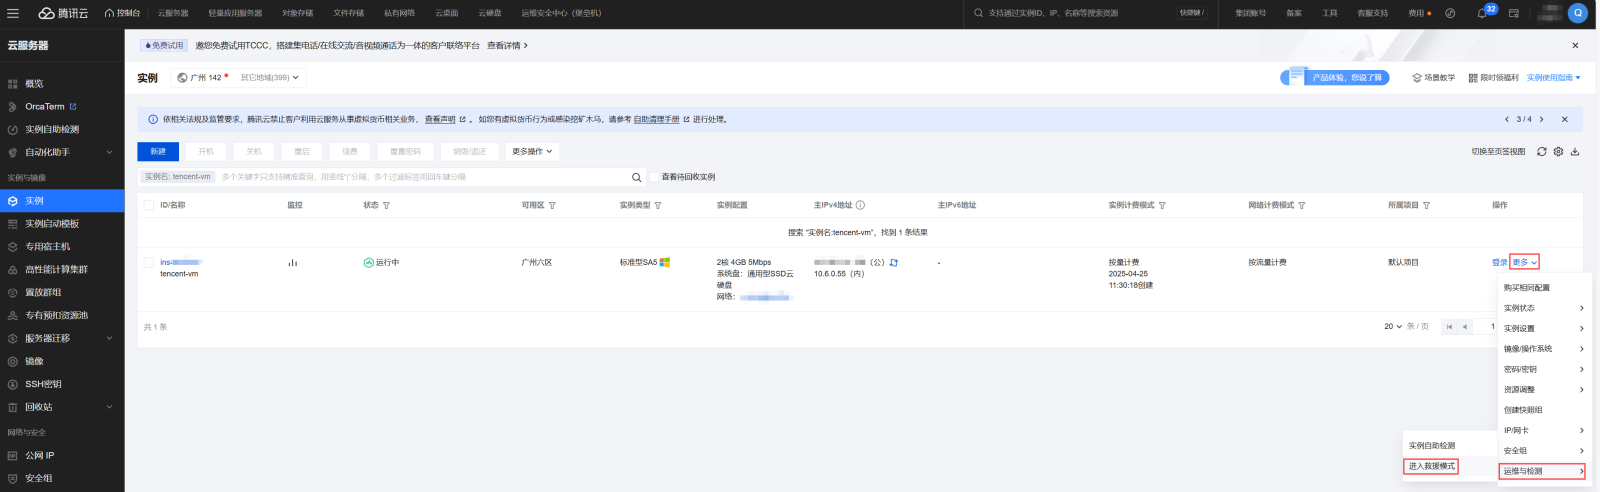Refresh the instance list

click(x=1542, y=152)
